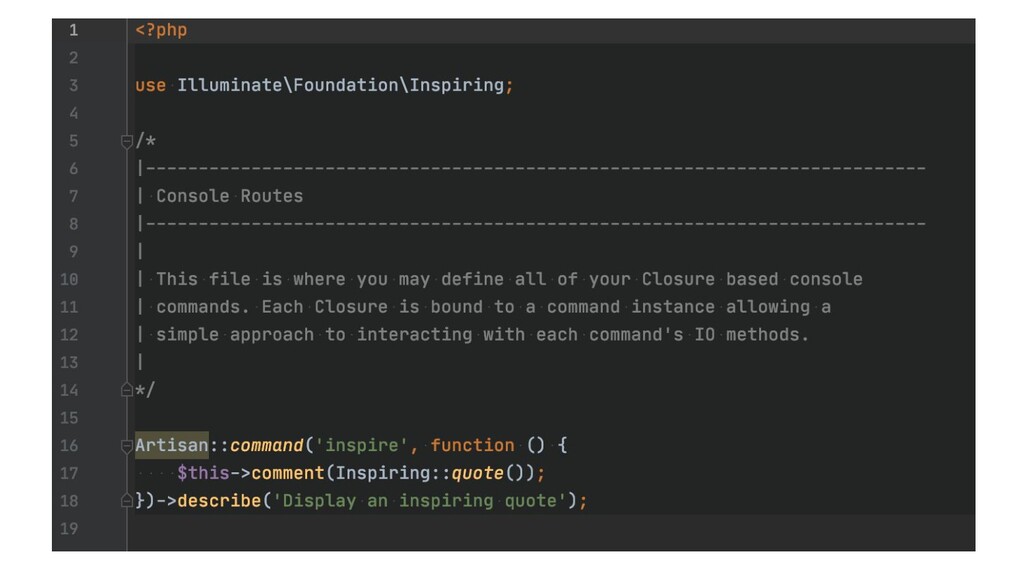Click line number 19 in the gutter
The width and height of the screenshot is (1024, 576).
click(69, 528)
